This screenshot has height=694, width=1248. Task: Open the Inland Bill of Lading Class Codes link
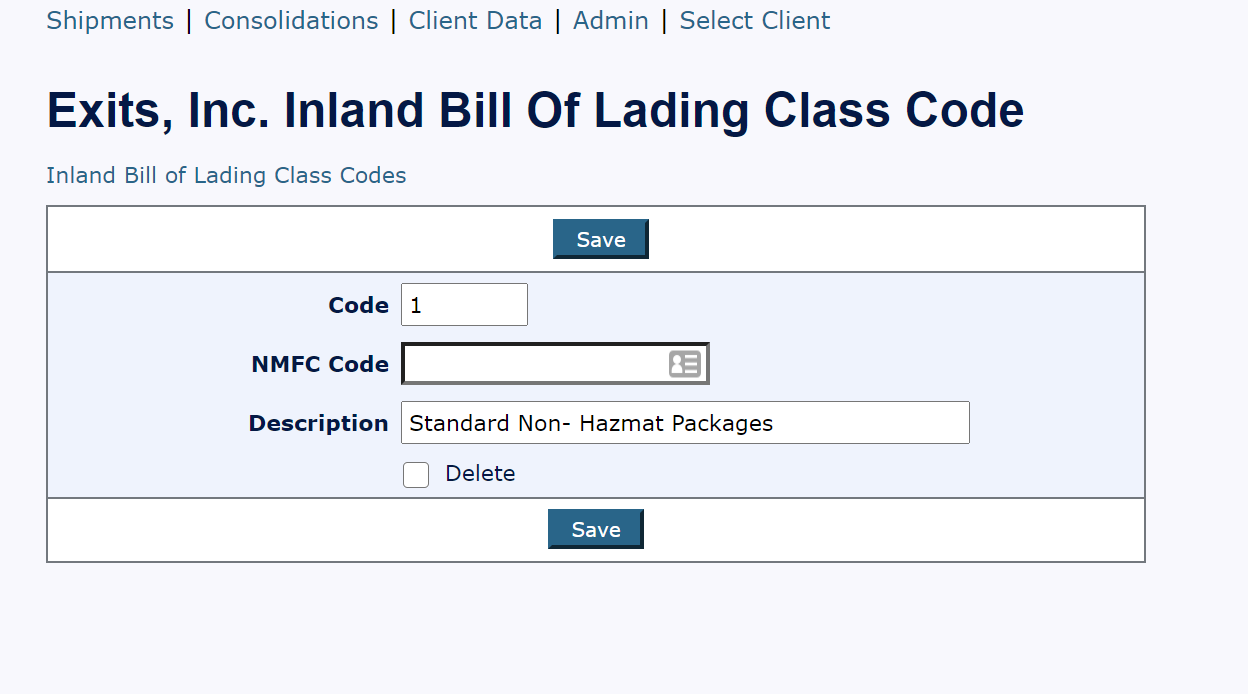(x=226, y=175)
